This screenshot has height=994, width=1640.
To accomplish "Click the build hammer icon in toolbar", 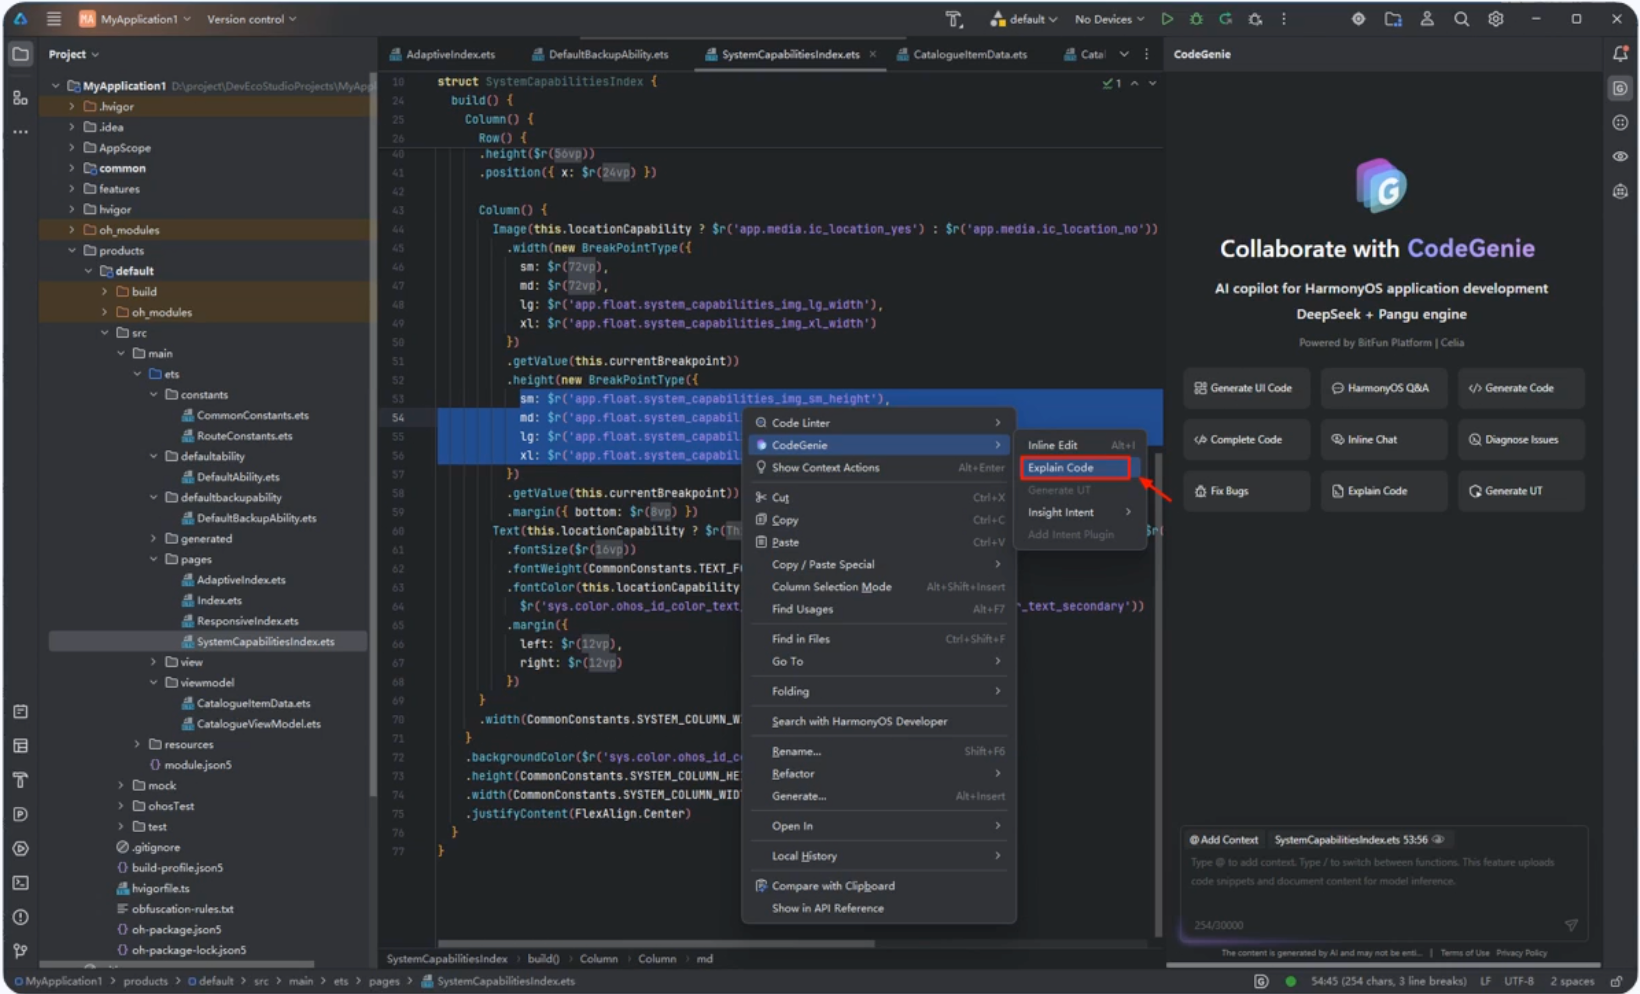I will [x=953, y=19].
